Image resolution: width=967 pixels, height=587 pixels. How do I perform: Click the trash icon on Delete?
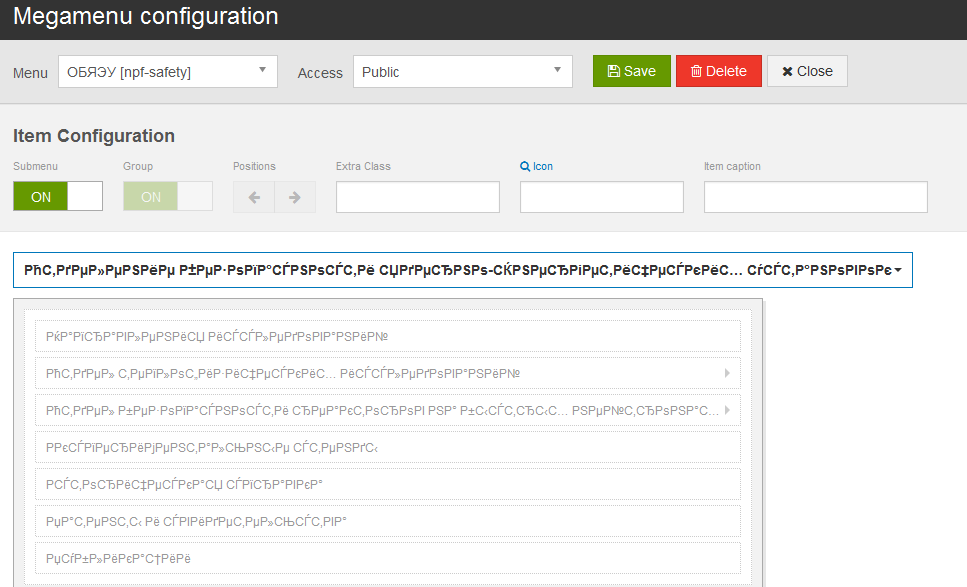point(696,71)
